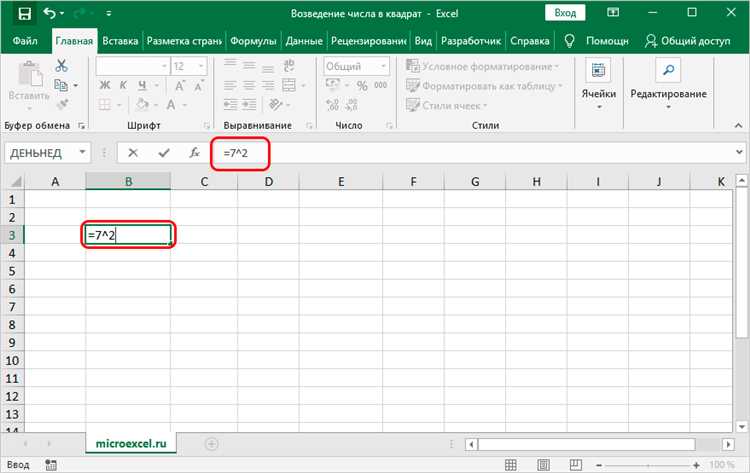Select the Page Layout view icon
Viewport: 750px width, 473px height.
pyautogui.click(x=543, y=464)
